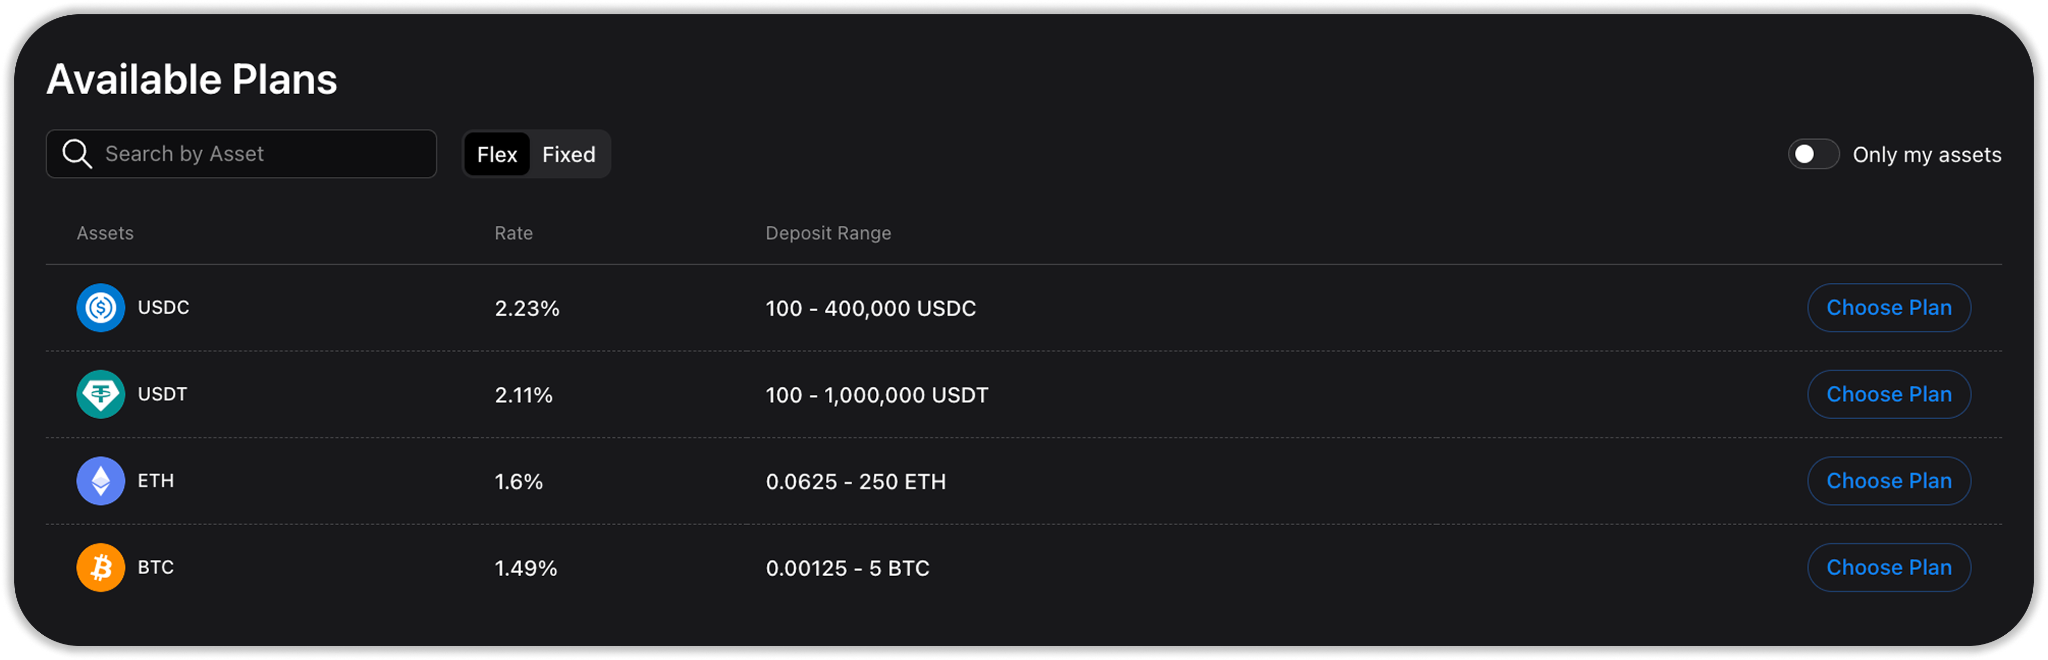
Task: Enable the Only my assets toggle
Action: pyautogui.click(x=1813, y=154)
